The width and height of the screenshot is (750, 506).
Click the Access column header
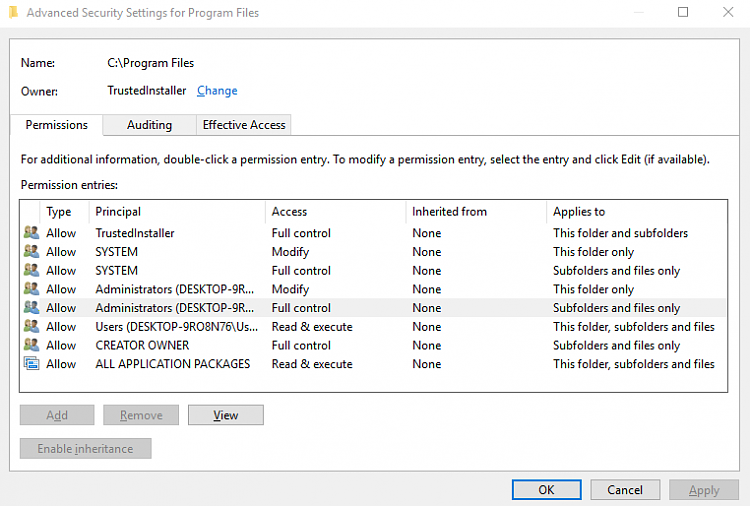[336, 211]
